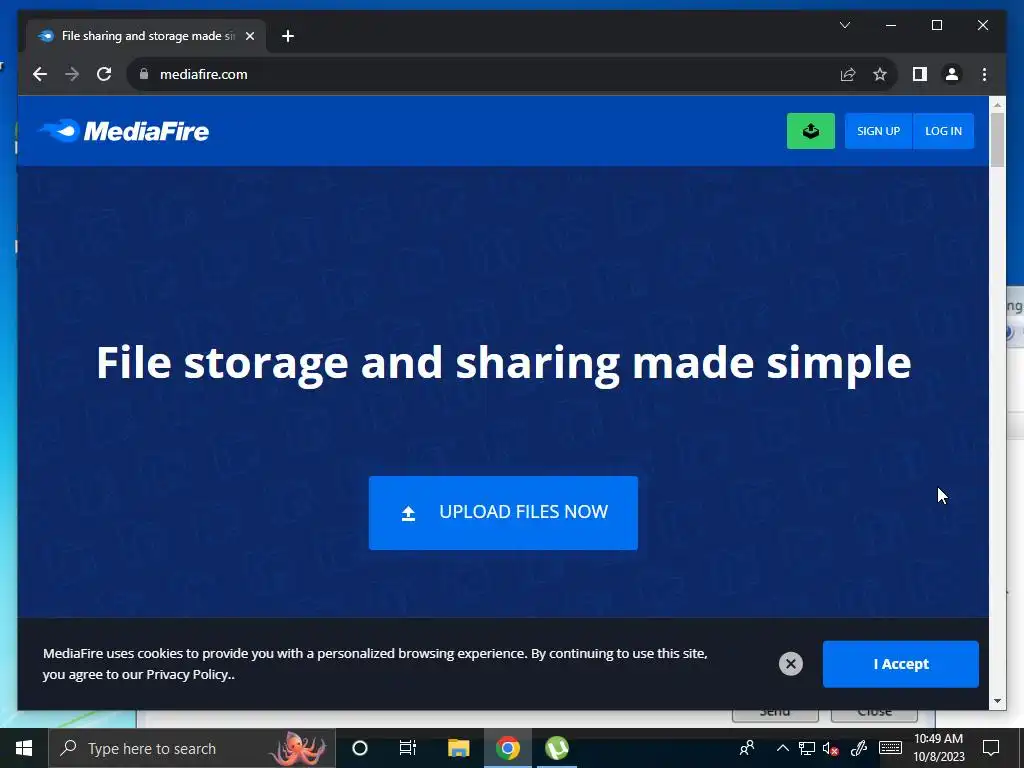Open People icon in taskbar

pyautogui.click(x=746, y=748)
